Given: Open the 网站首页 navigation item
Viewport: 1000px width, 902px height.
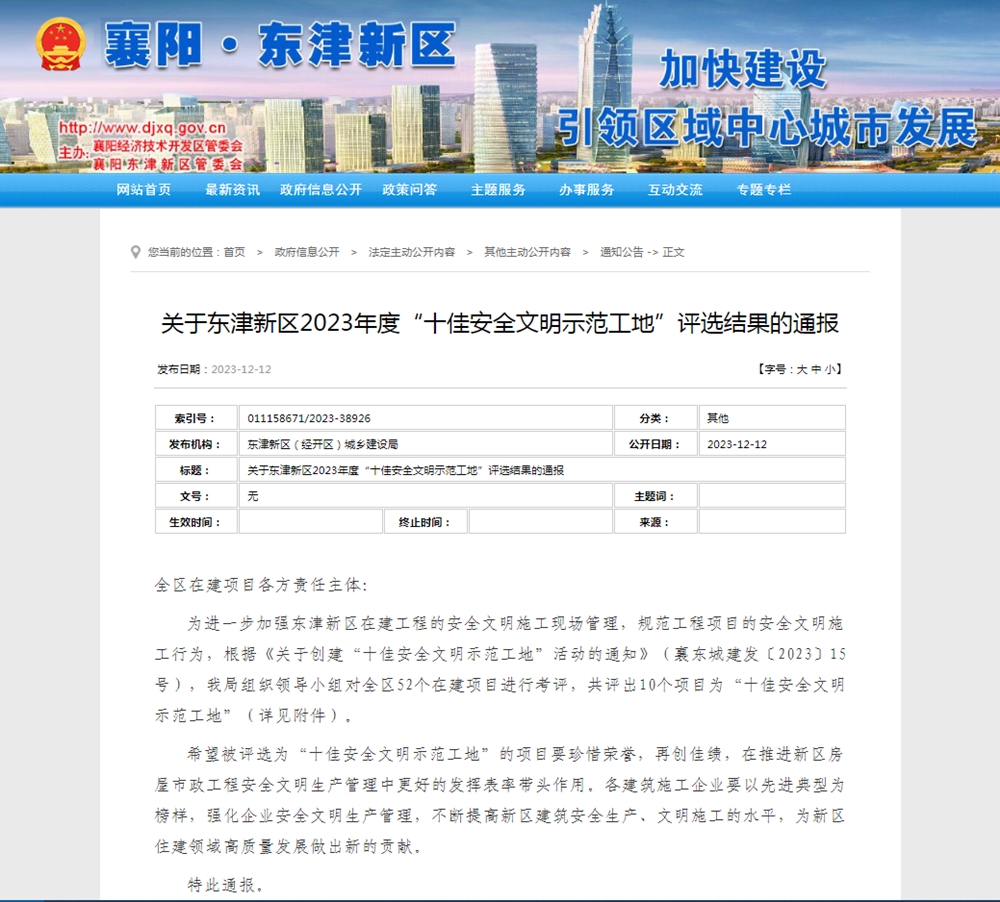Looking at the screenshot, I should 143,190.
